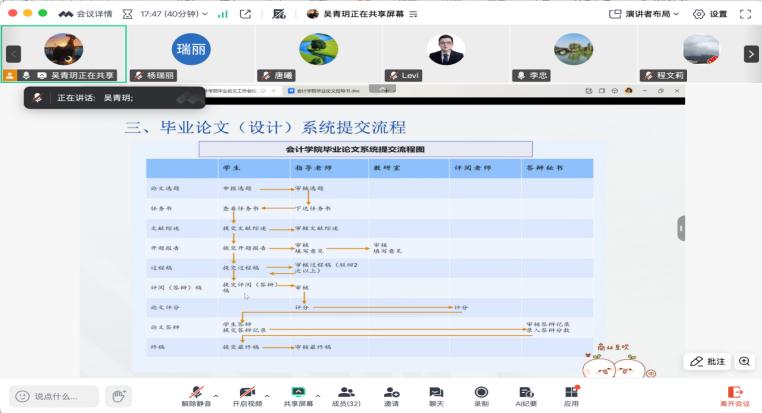Click 离开会议 to leave meeting
The height and width of the screenshot is (413, 762).
click(x=735, y=396)
